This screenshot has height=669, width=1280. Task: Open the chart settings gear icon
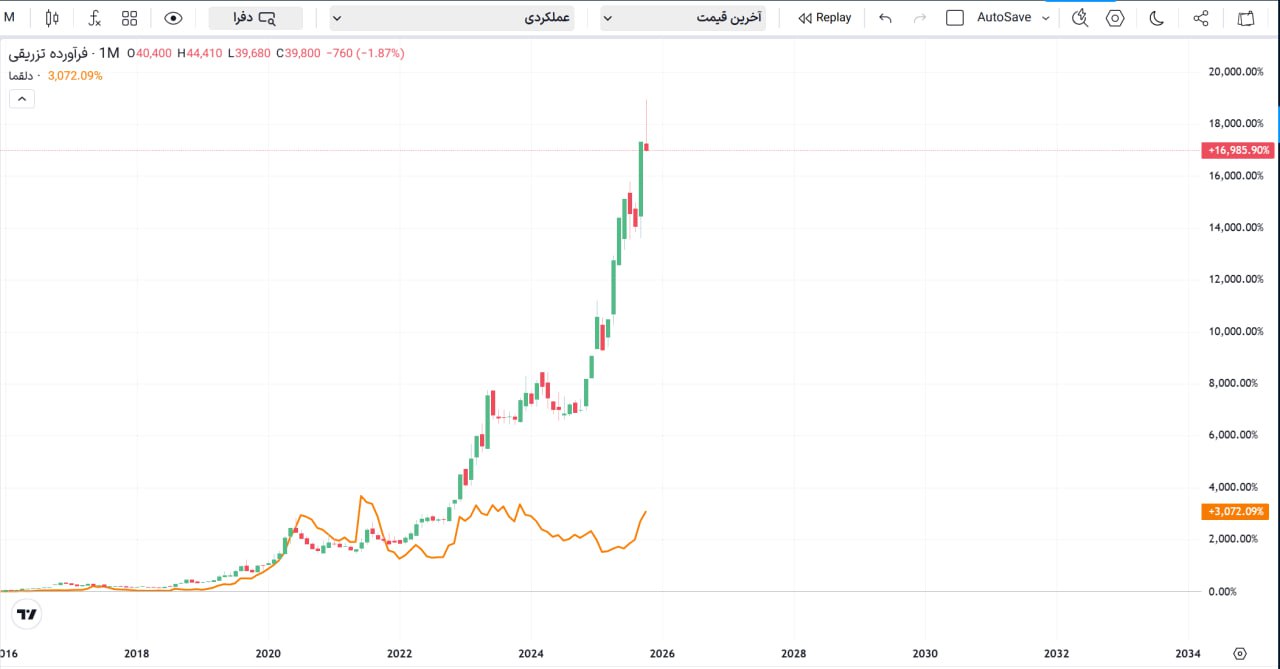[1115, 17]
